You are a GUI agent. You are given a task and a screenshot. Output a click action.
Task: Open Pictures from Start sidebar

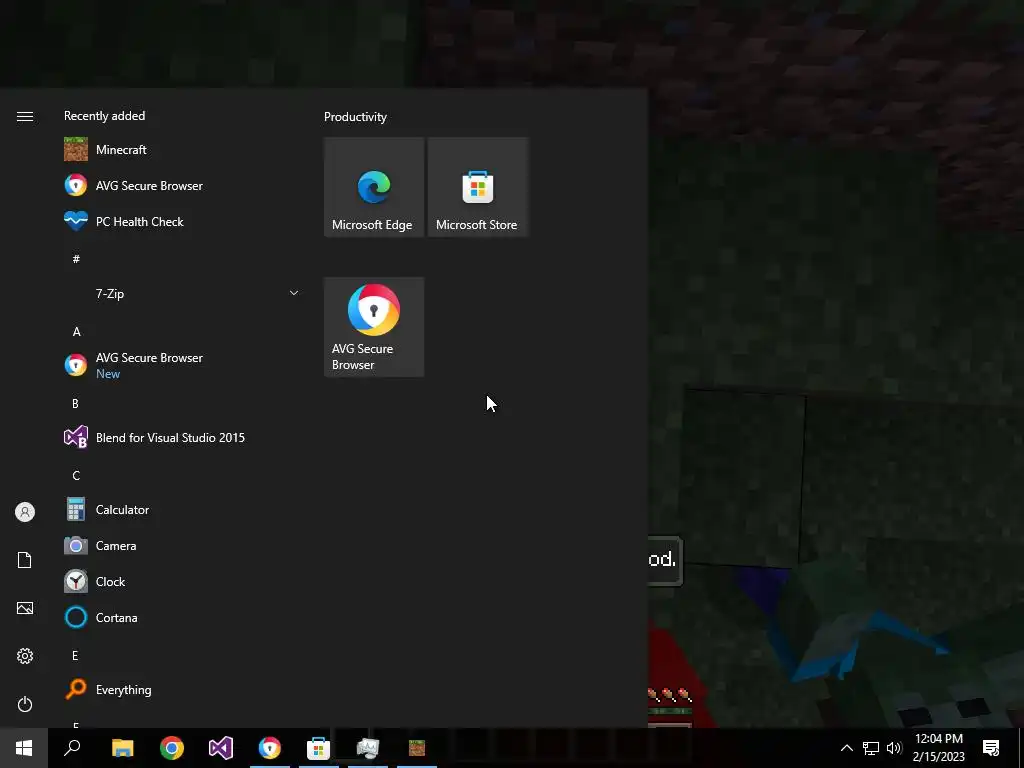point(25,608)
